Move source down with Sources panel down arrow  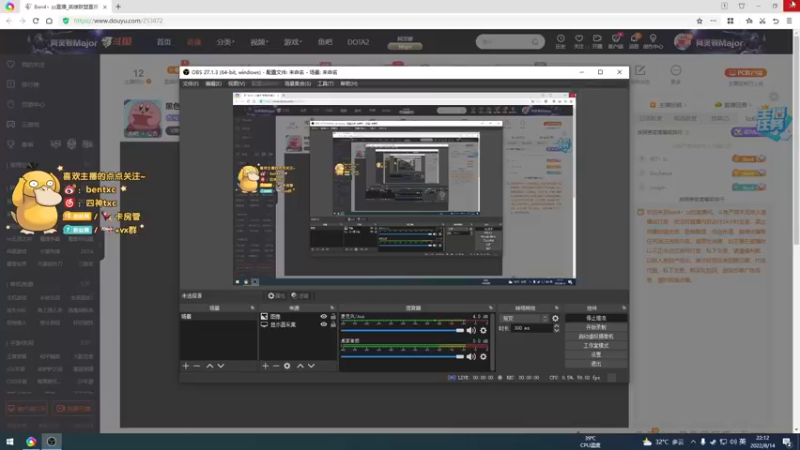pyautogui.click(x=311, y=366)
